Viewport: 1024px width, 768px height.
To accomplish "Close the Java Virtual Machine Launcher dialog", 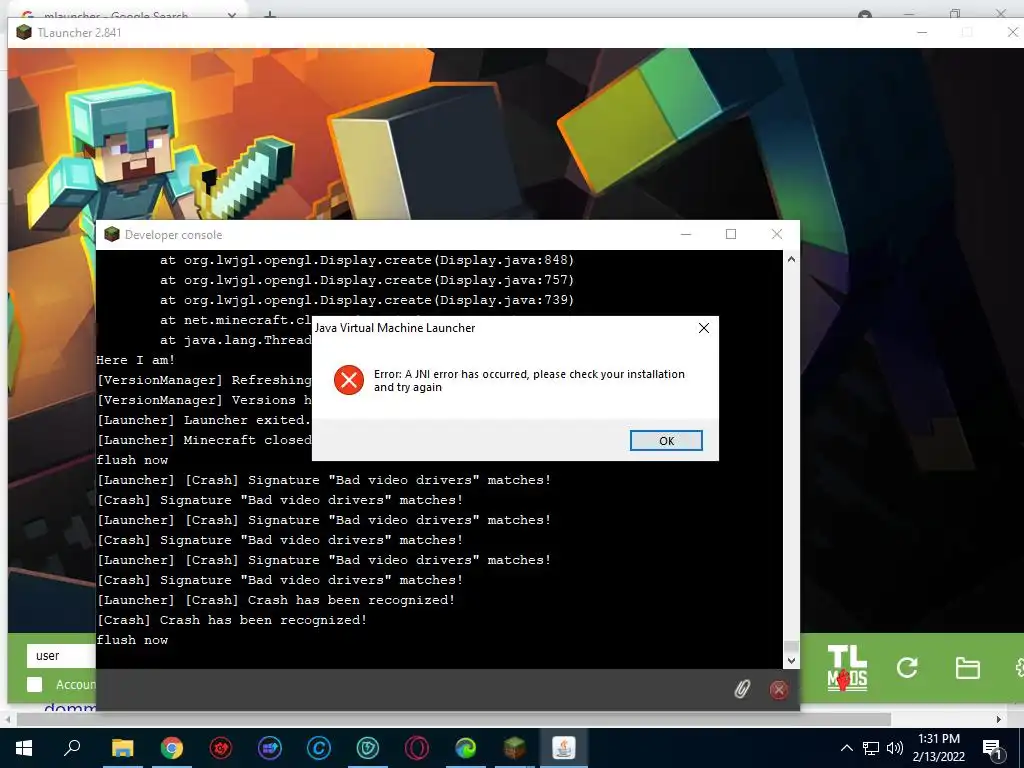I will tap(703, 328).
